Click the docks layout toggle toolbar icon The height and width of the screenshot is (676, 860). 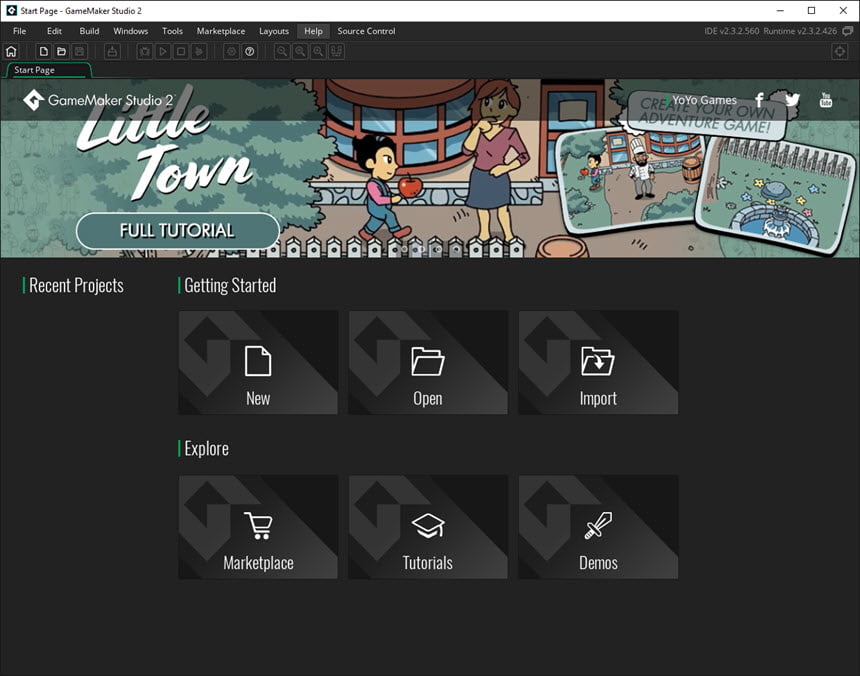pos(336,52)
